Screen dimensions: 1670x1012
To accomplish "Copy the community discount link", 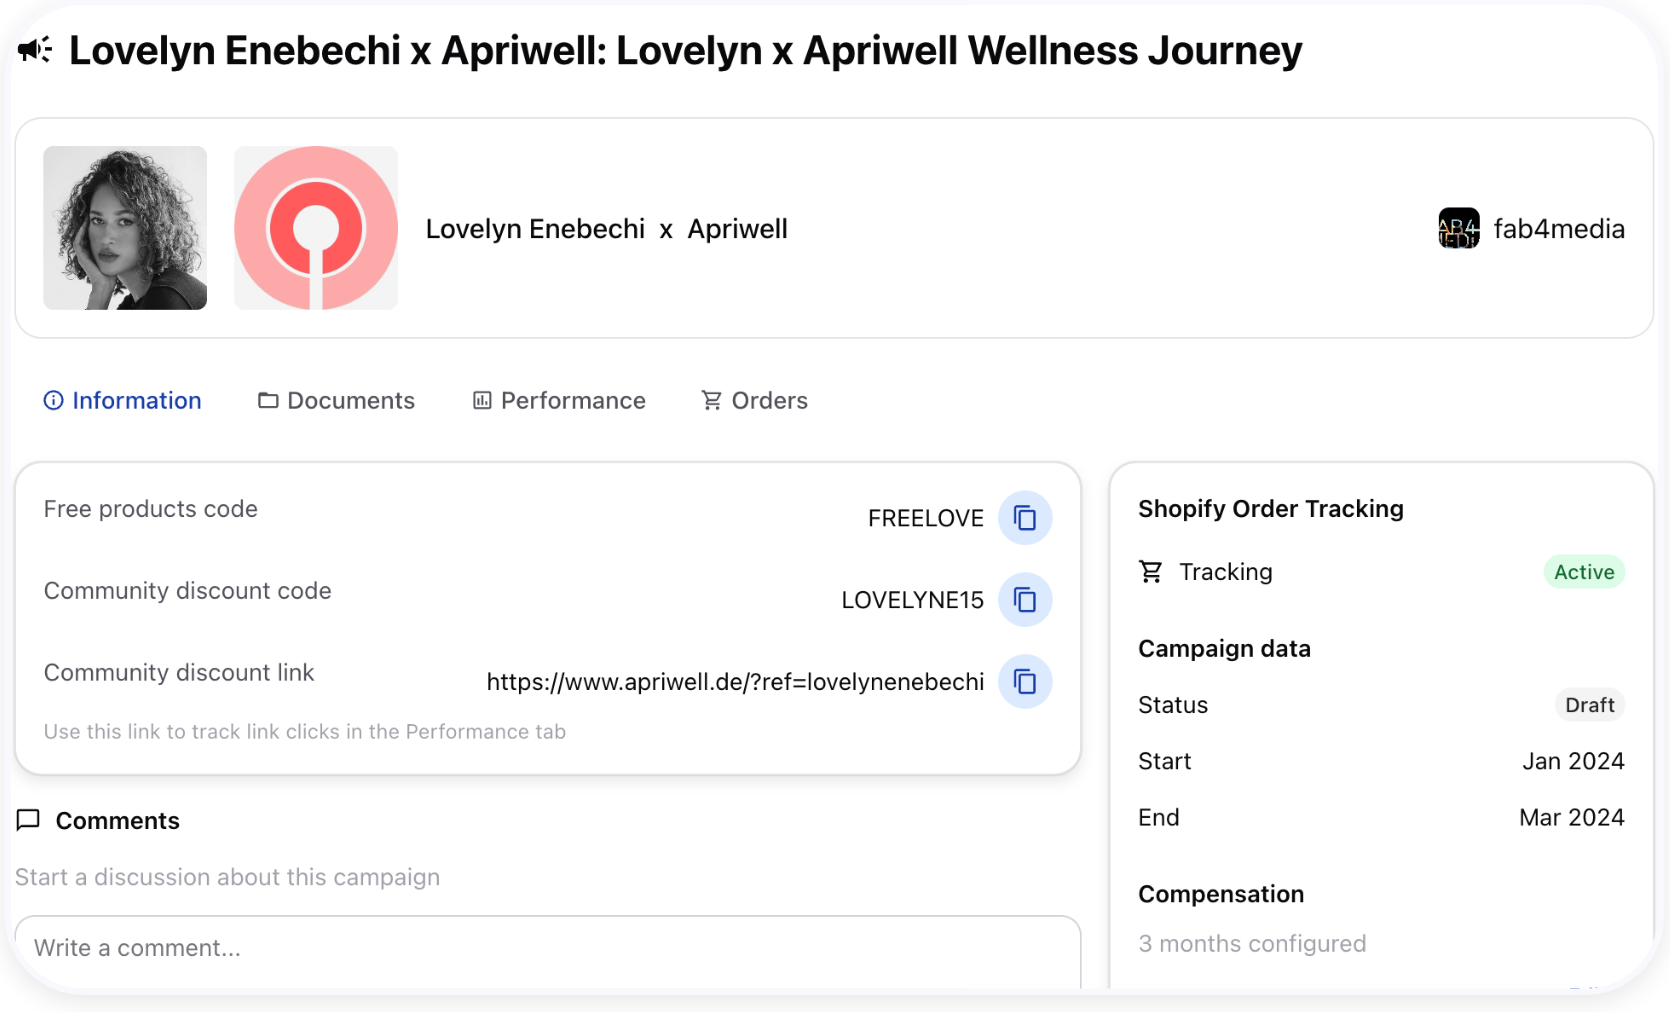I will point(1025,682).
